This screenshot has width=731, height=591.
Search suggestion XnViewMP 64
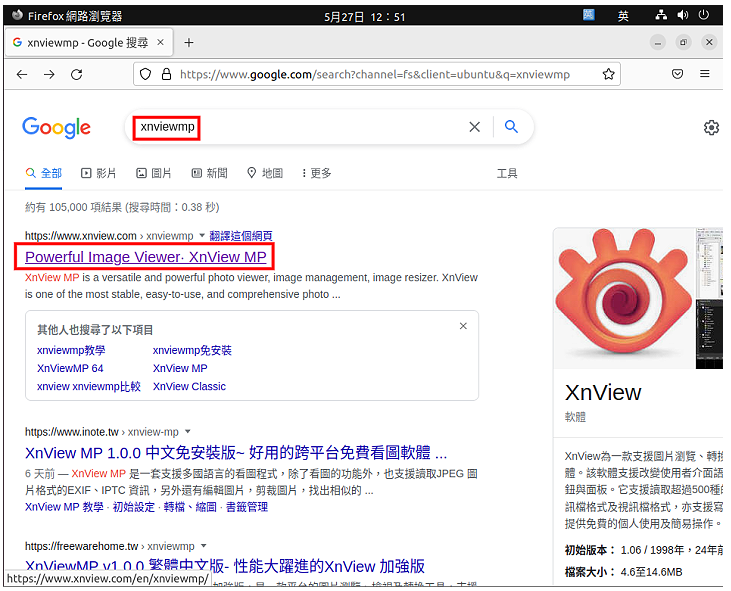[x=70, y=368]
